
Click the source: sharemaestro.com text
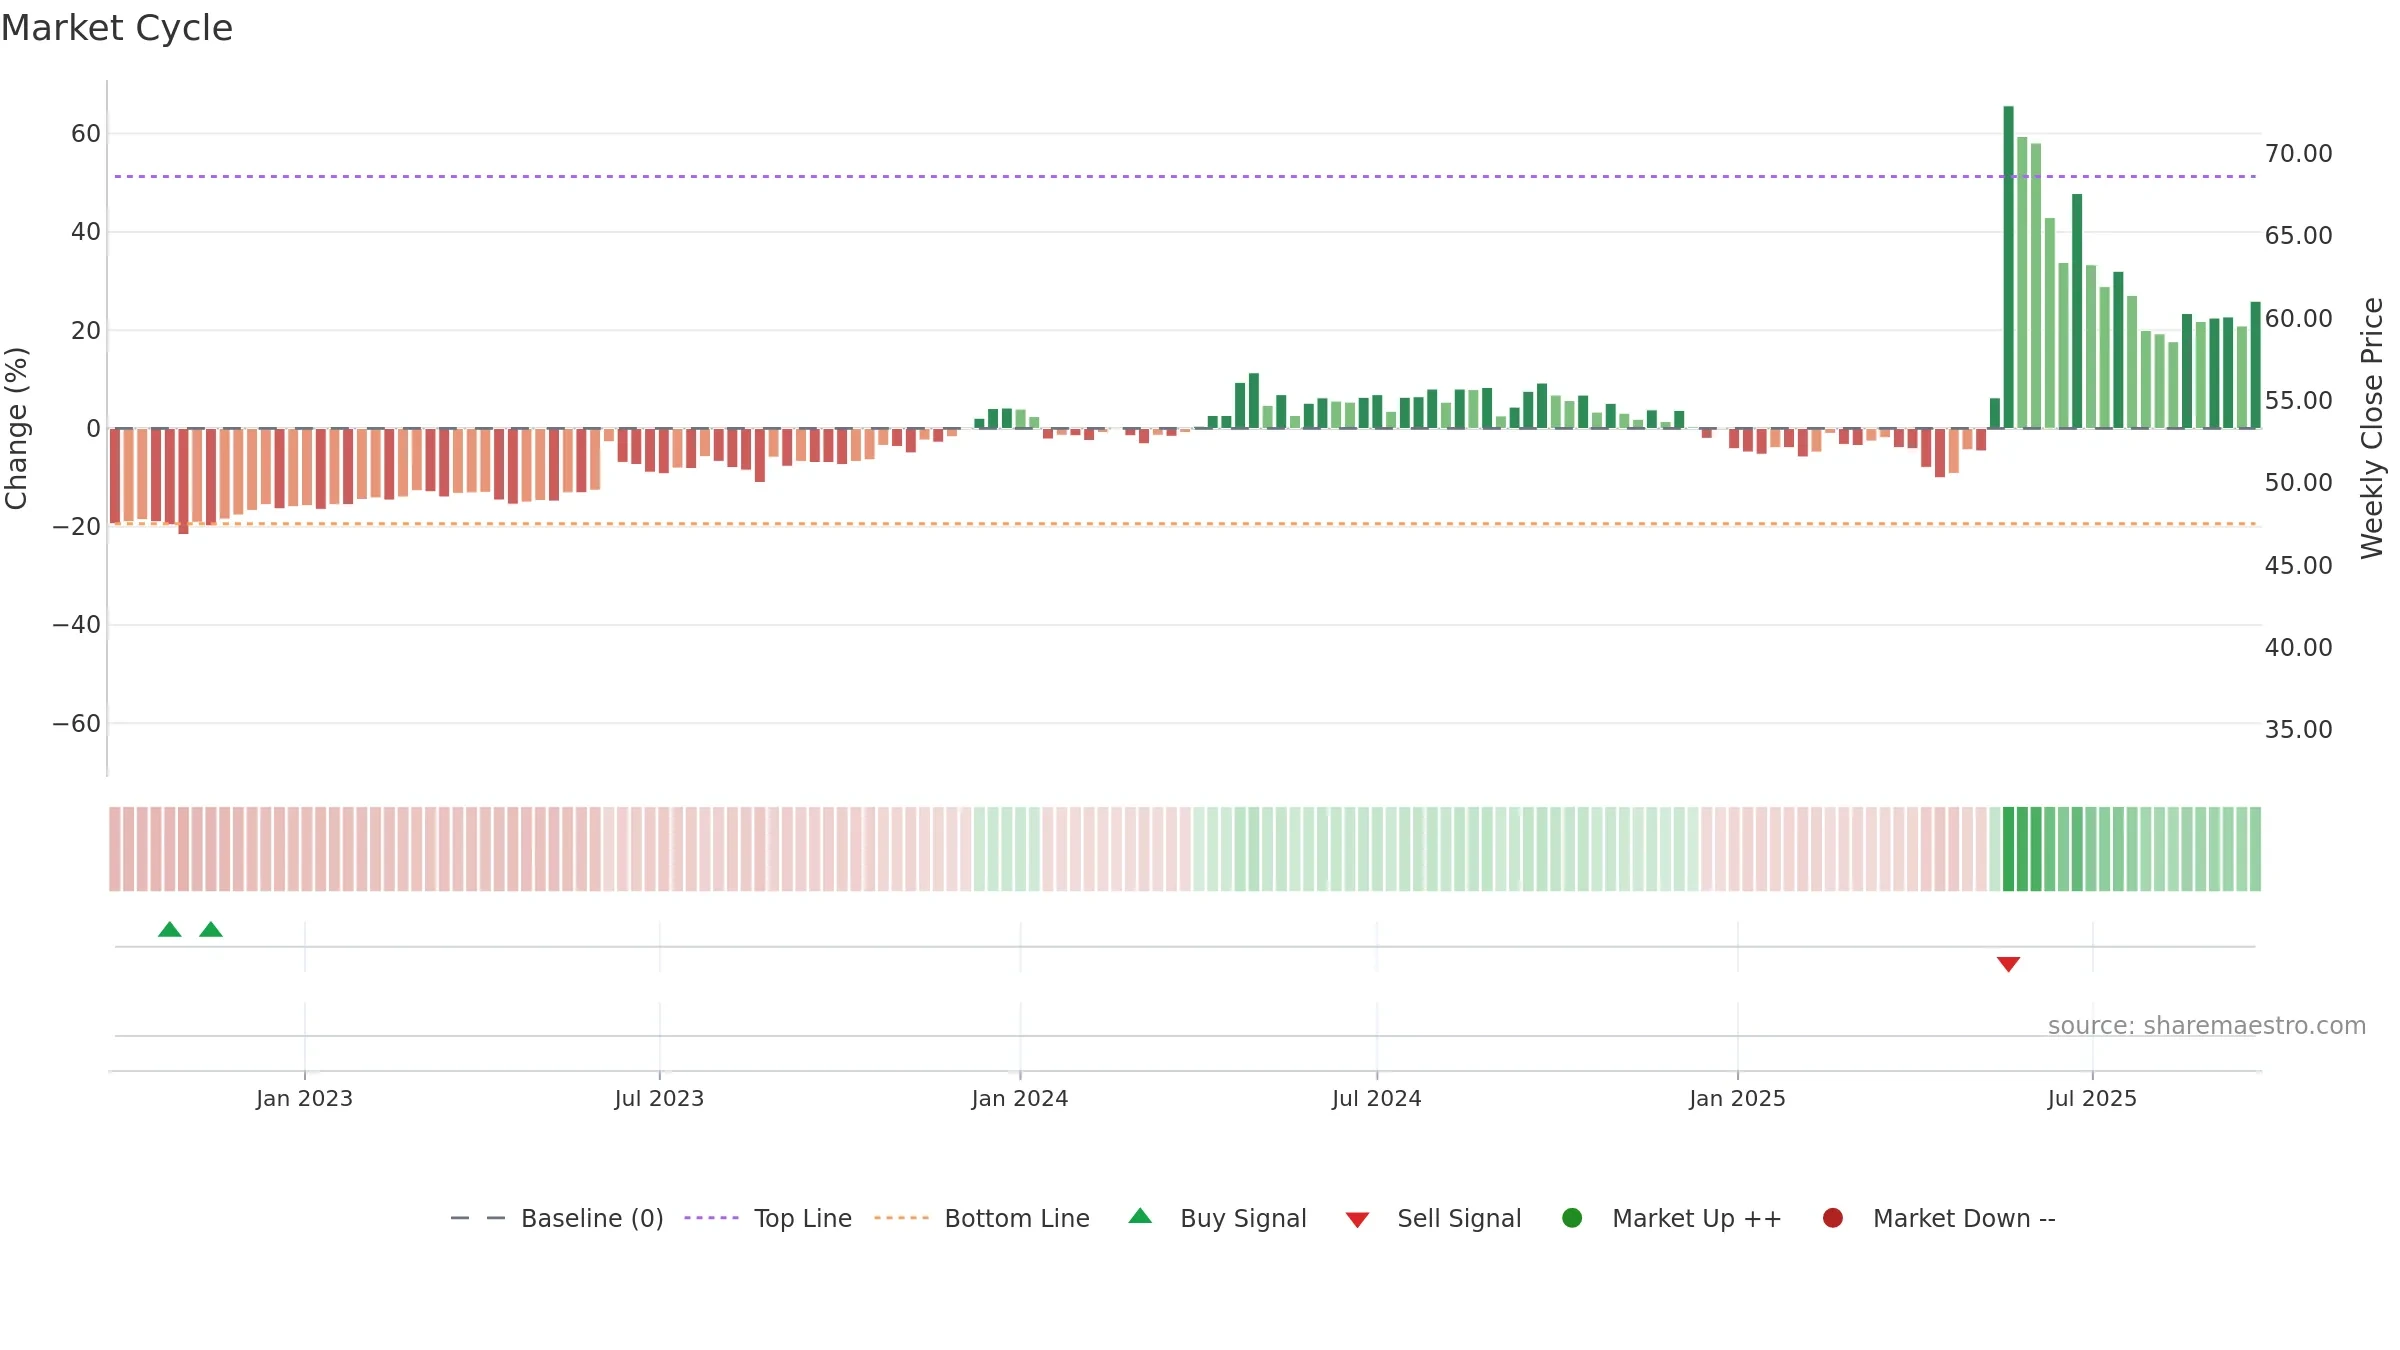point(2207,1026)
